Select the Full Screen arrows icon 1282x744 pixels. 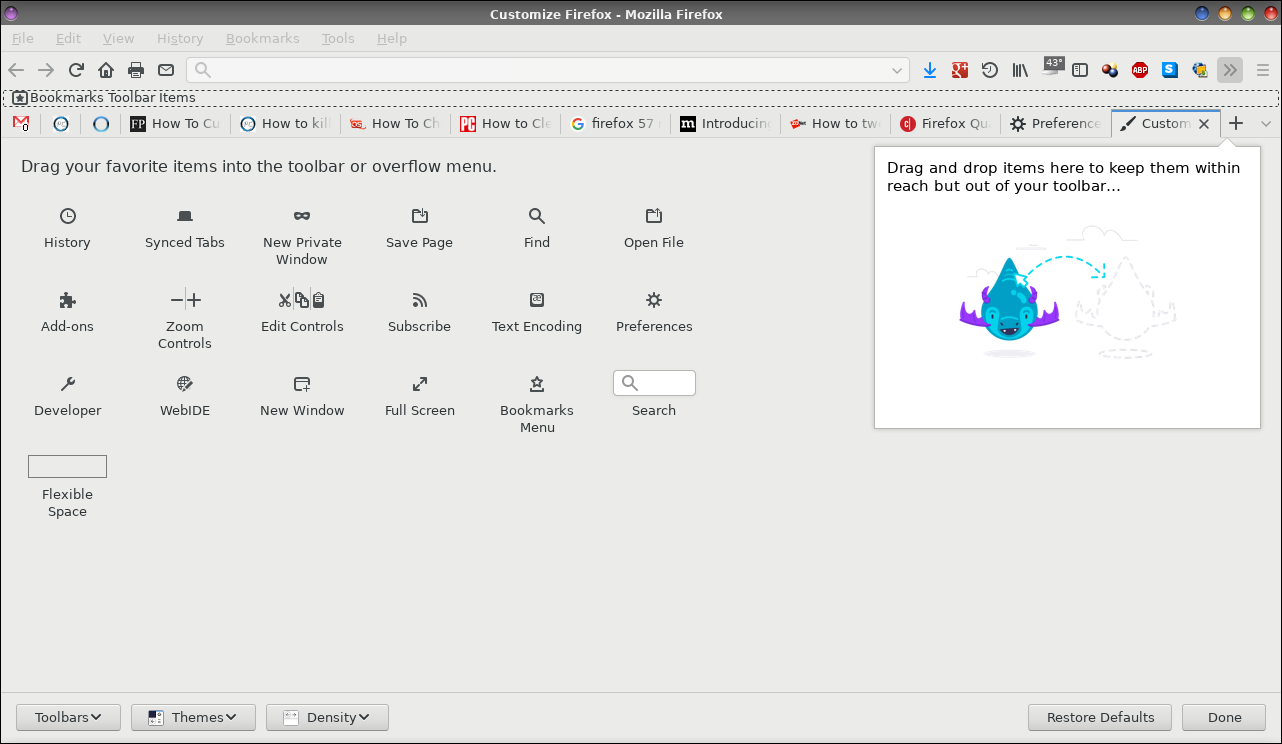click(420, 384)
